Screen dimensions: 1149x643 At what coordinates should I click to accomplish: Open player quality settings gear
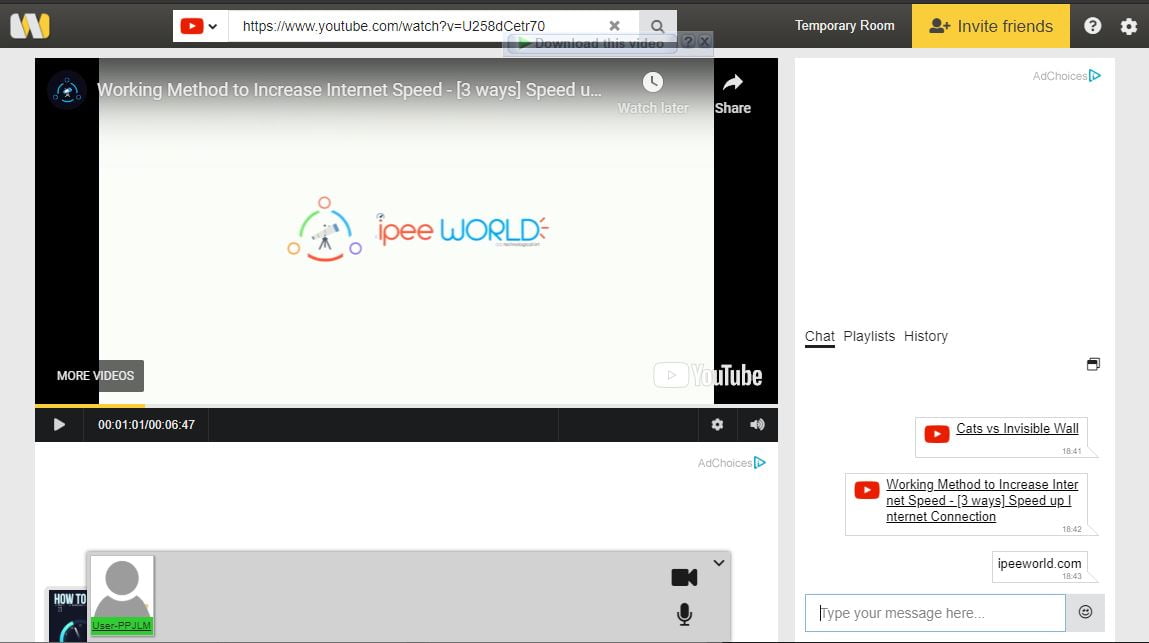coord(717,425)
